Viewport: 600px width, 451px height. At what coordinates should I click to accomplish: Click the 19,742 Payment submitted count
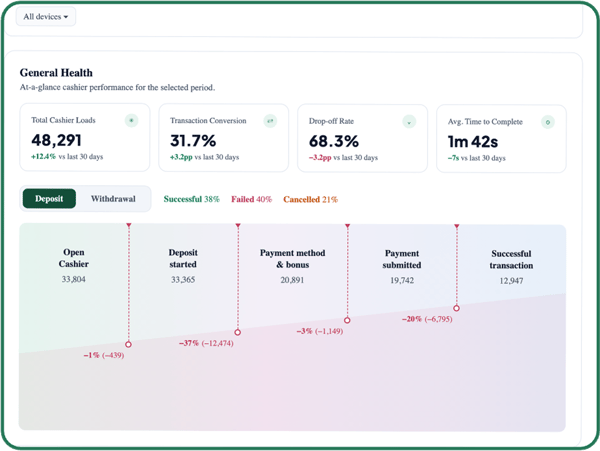tap(402, 280)
